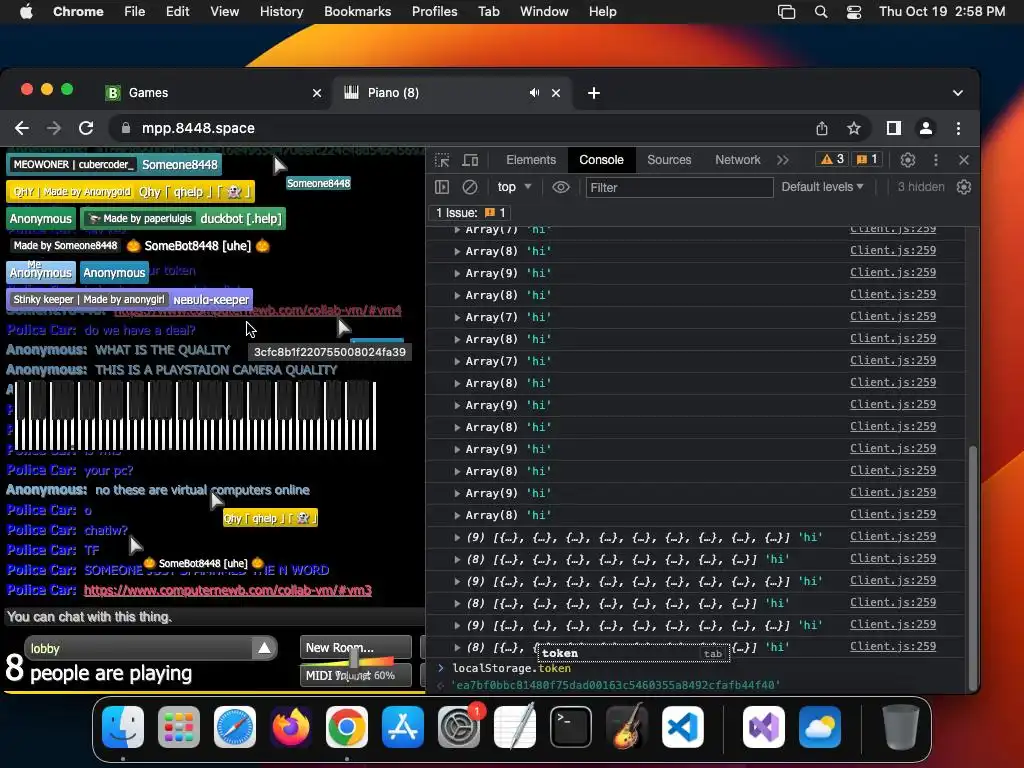The width and height of the screenshot is (1024, 768).
Task: Click the chat input box
Action: 212,616
